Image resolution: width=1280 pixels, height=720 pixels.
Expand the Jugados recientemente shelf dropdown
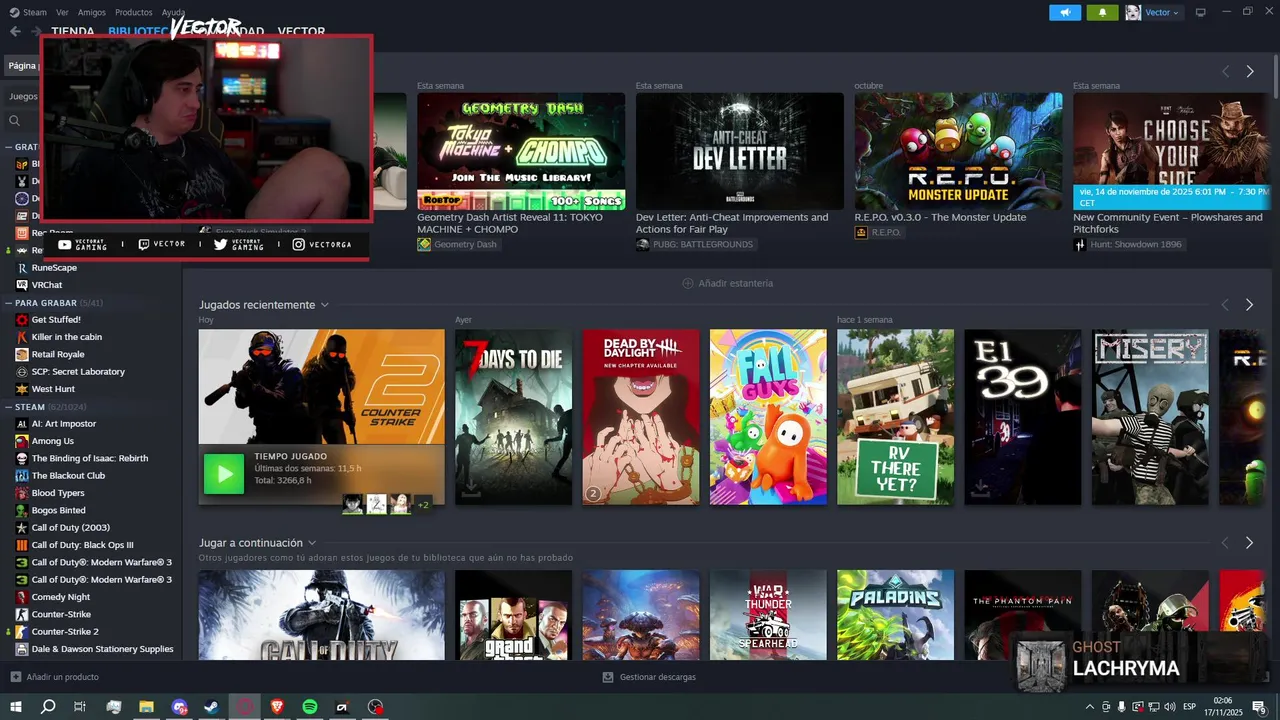[324, 305]
